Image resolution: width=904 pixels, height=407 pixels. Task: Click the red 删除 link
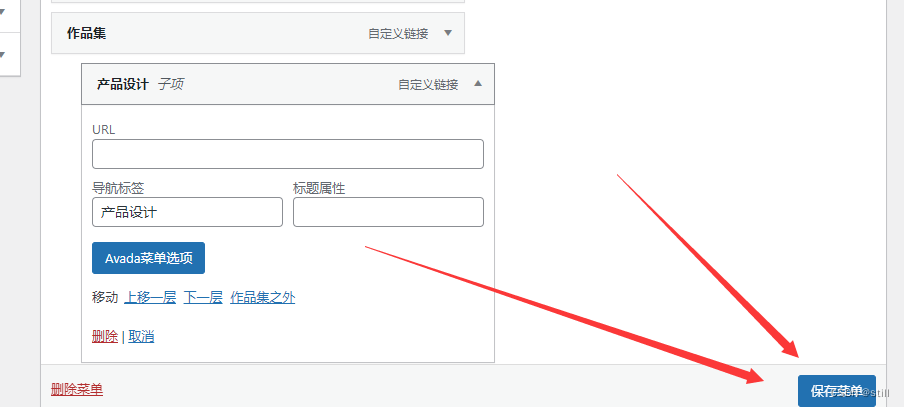point(105,337)
